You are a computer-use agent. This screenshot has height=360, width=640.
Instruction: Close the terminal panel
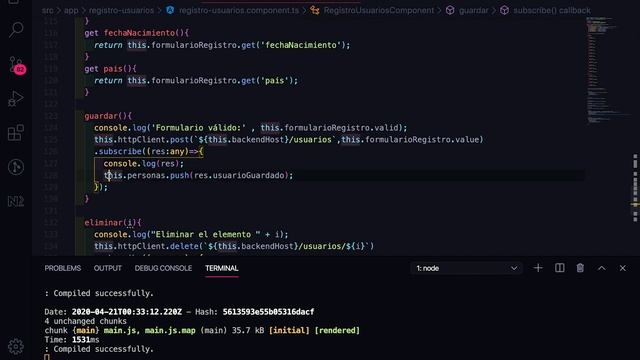pos(622,268)
